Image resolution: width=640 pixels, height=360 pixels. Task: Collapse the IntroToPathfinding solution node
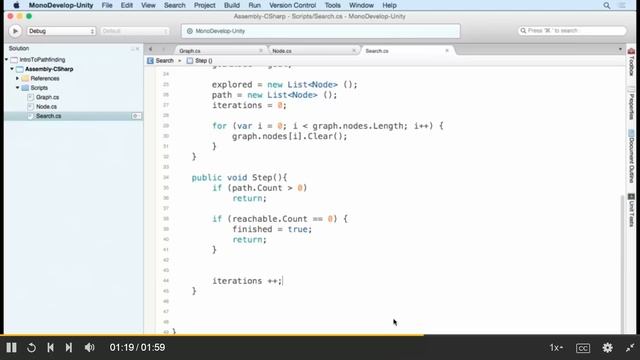[x=7, y=60]
